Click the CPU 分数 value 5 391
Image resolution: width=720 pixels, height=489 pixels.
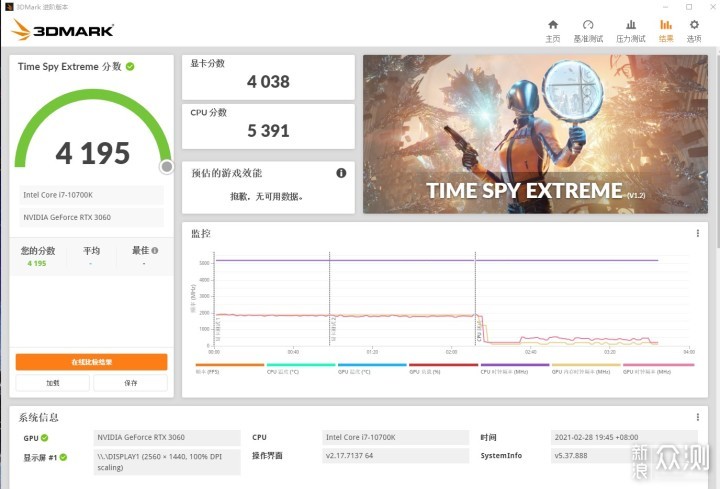point(268,131)
